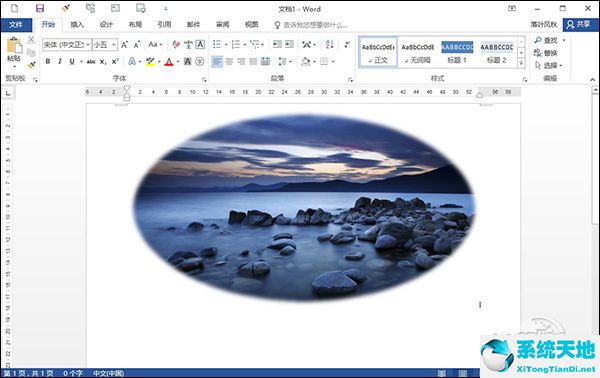This screenshot has height=378, width=600.
Task: Switch to the Insert ribbon tab
Action: pyautogui.click(x=77, y=25)
